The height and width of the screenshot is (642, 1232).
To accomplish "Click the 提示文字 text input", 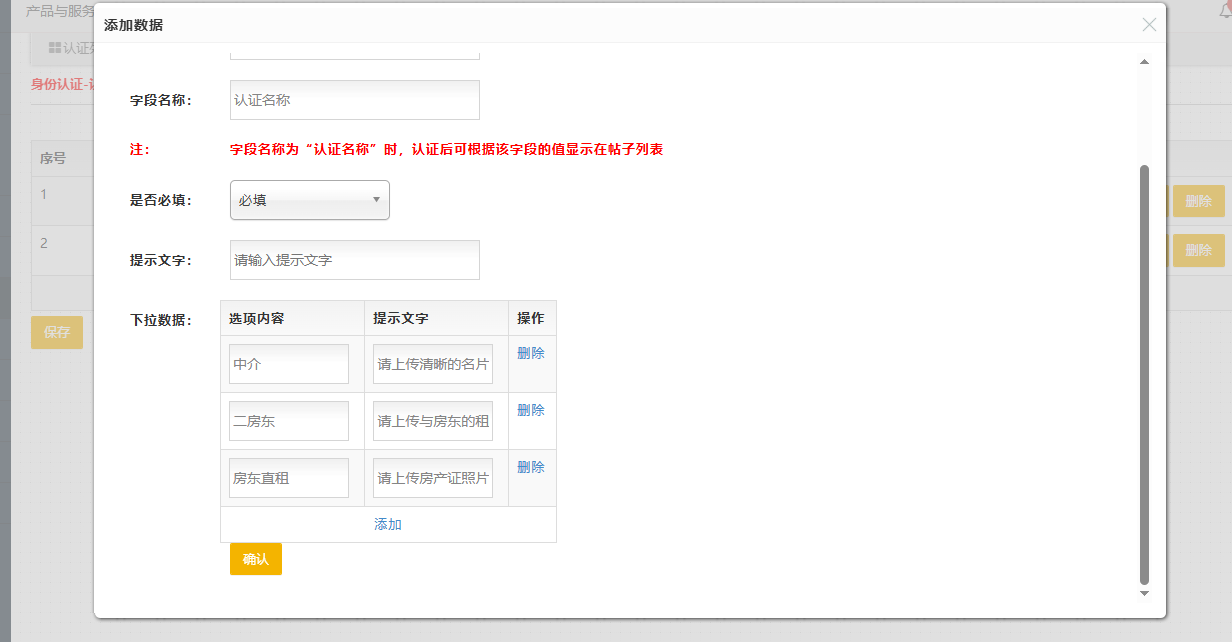I will click(354, 260).
